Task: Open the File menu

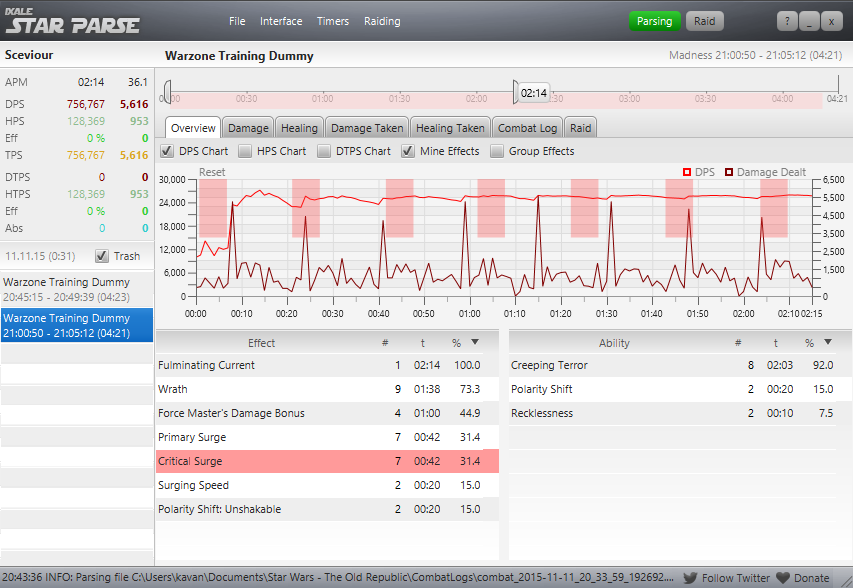Action: 237,21
